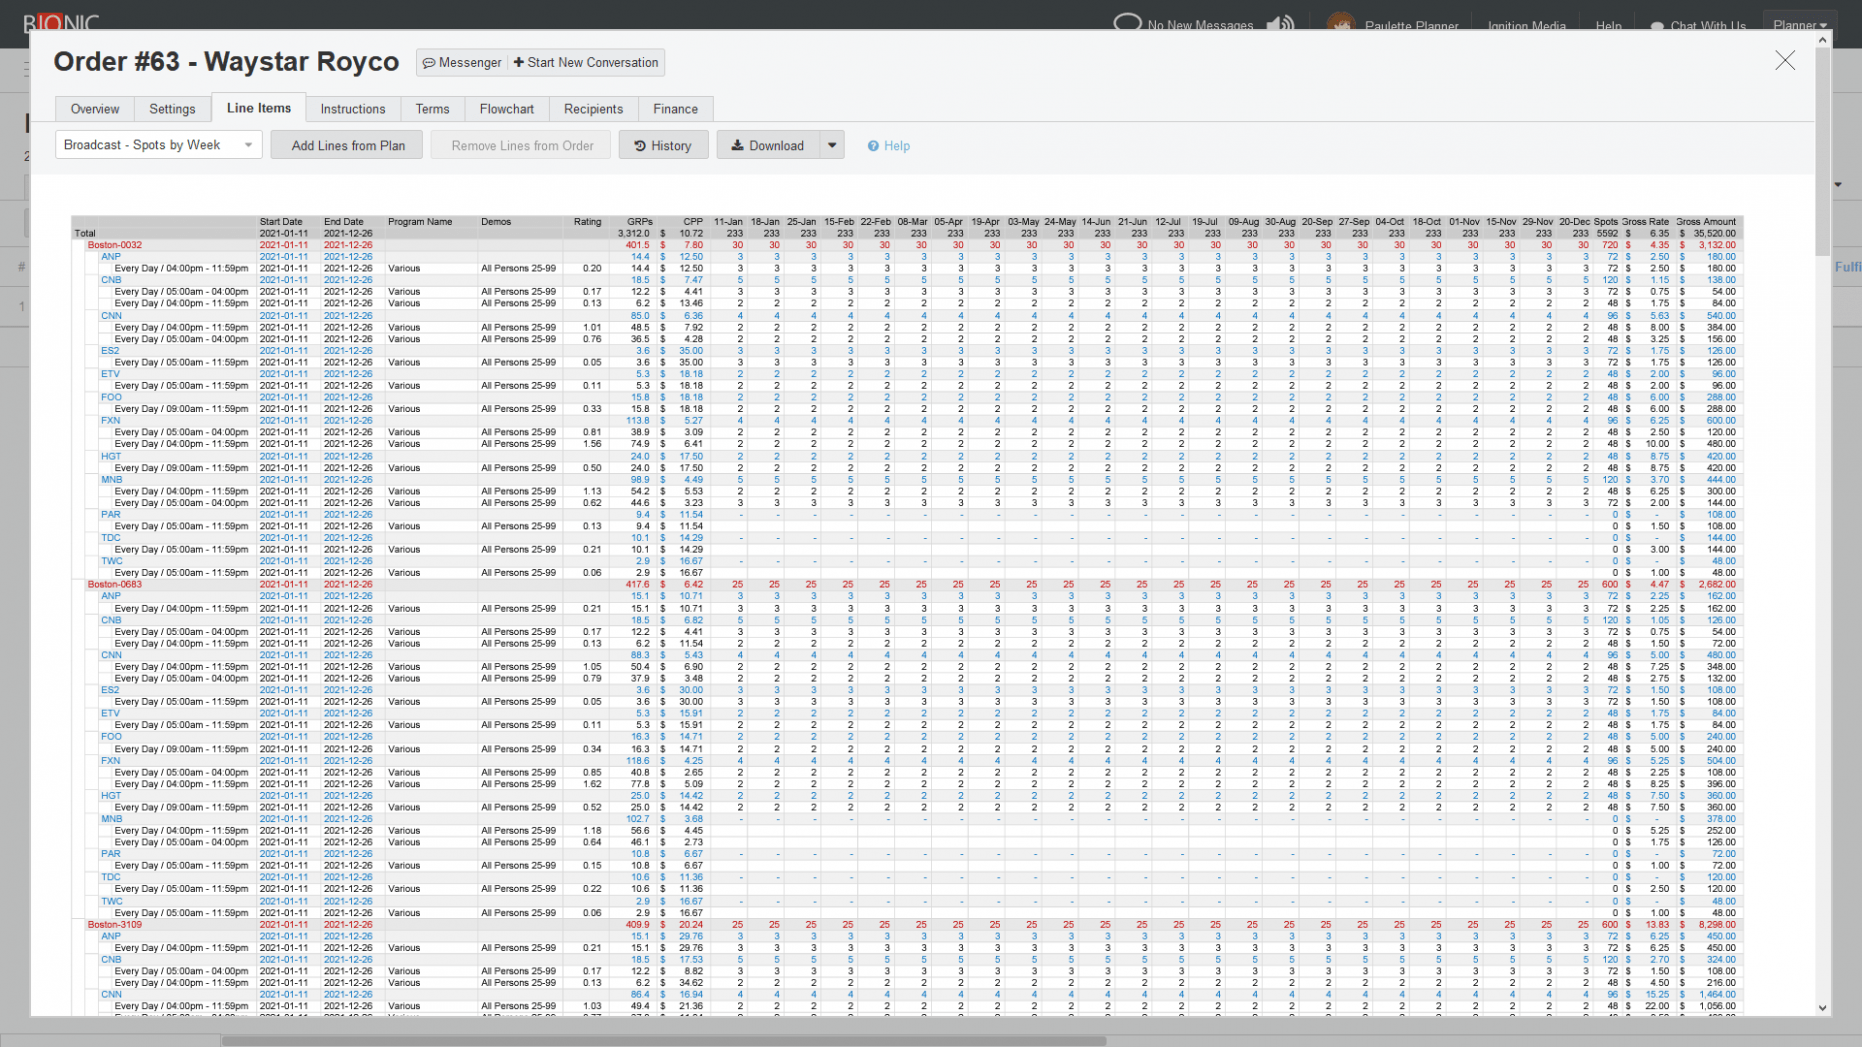
Task: Click Start New Conversation
Action: coord(586,62)
